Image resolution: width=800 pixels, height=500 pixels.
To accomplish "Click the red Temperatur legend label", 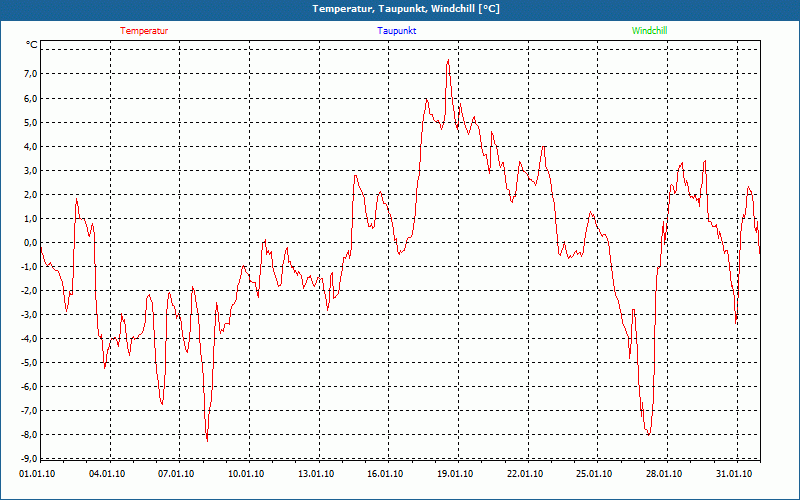I will point(144,31).
